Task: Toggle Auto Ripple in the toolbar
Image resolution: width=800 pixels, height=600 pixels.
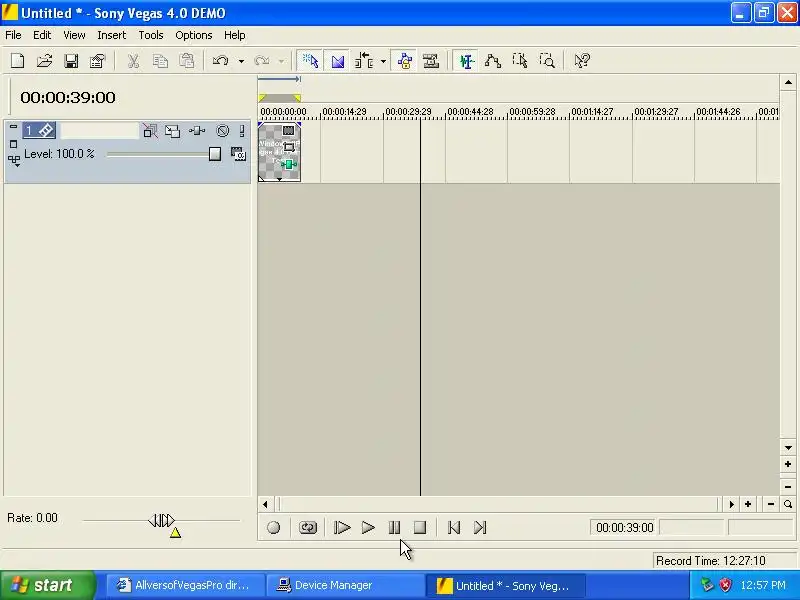Action: pyautogui.click(x=364, y=61)
